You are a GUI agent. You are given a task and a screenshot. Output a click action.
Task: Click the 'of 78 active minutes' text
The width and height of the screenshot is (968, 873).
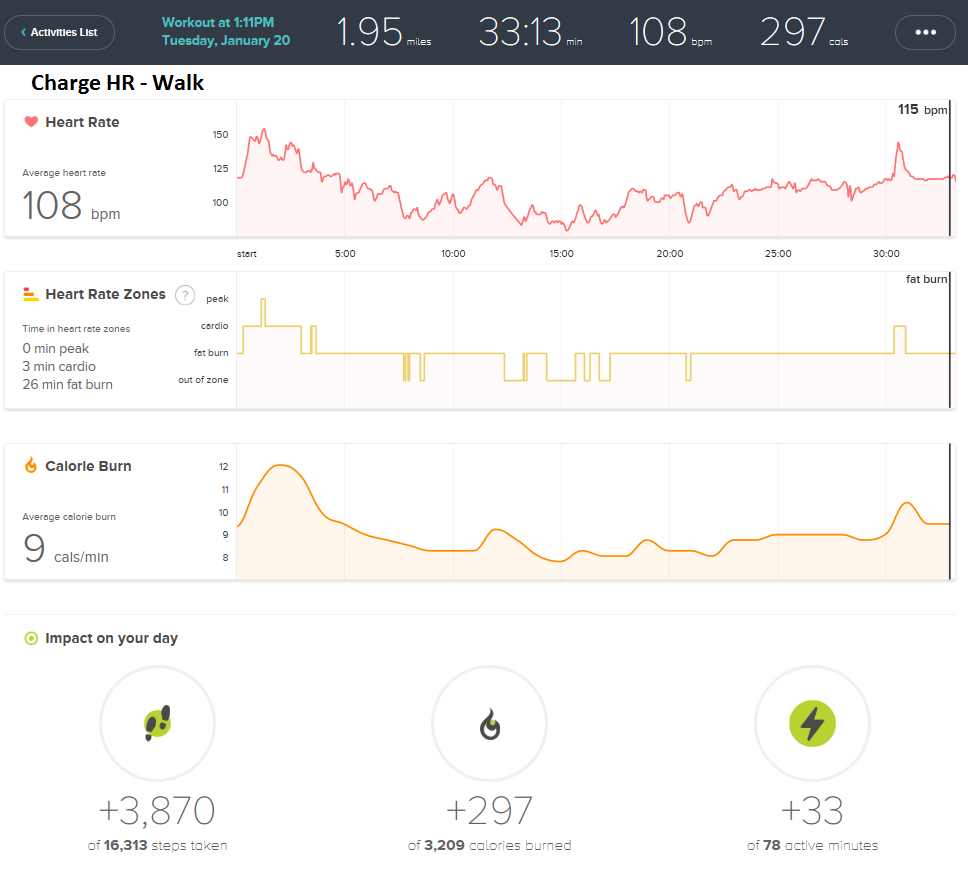point(812,845)
